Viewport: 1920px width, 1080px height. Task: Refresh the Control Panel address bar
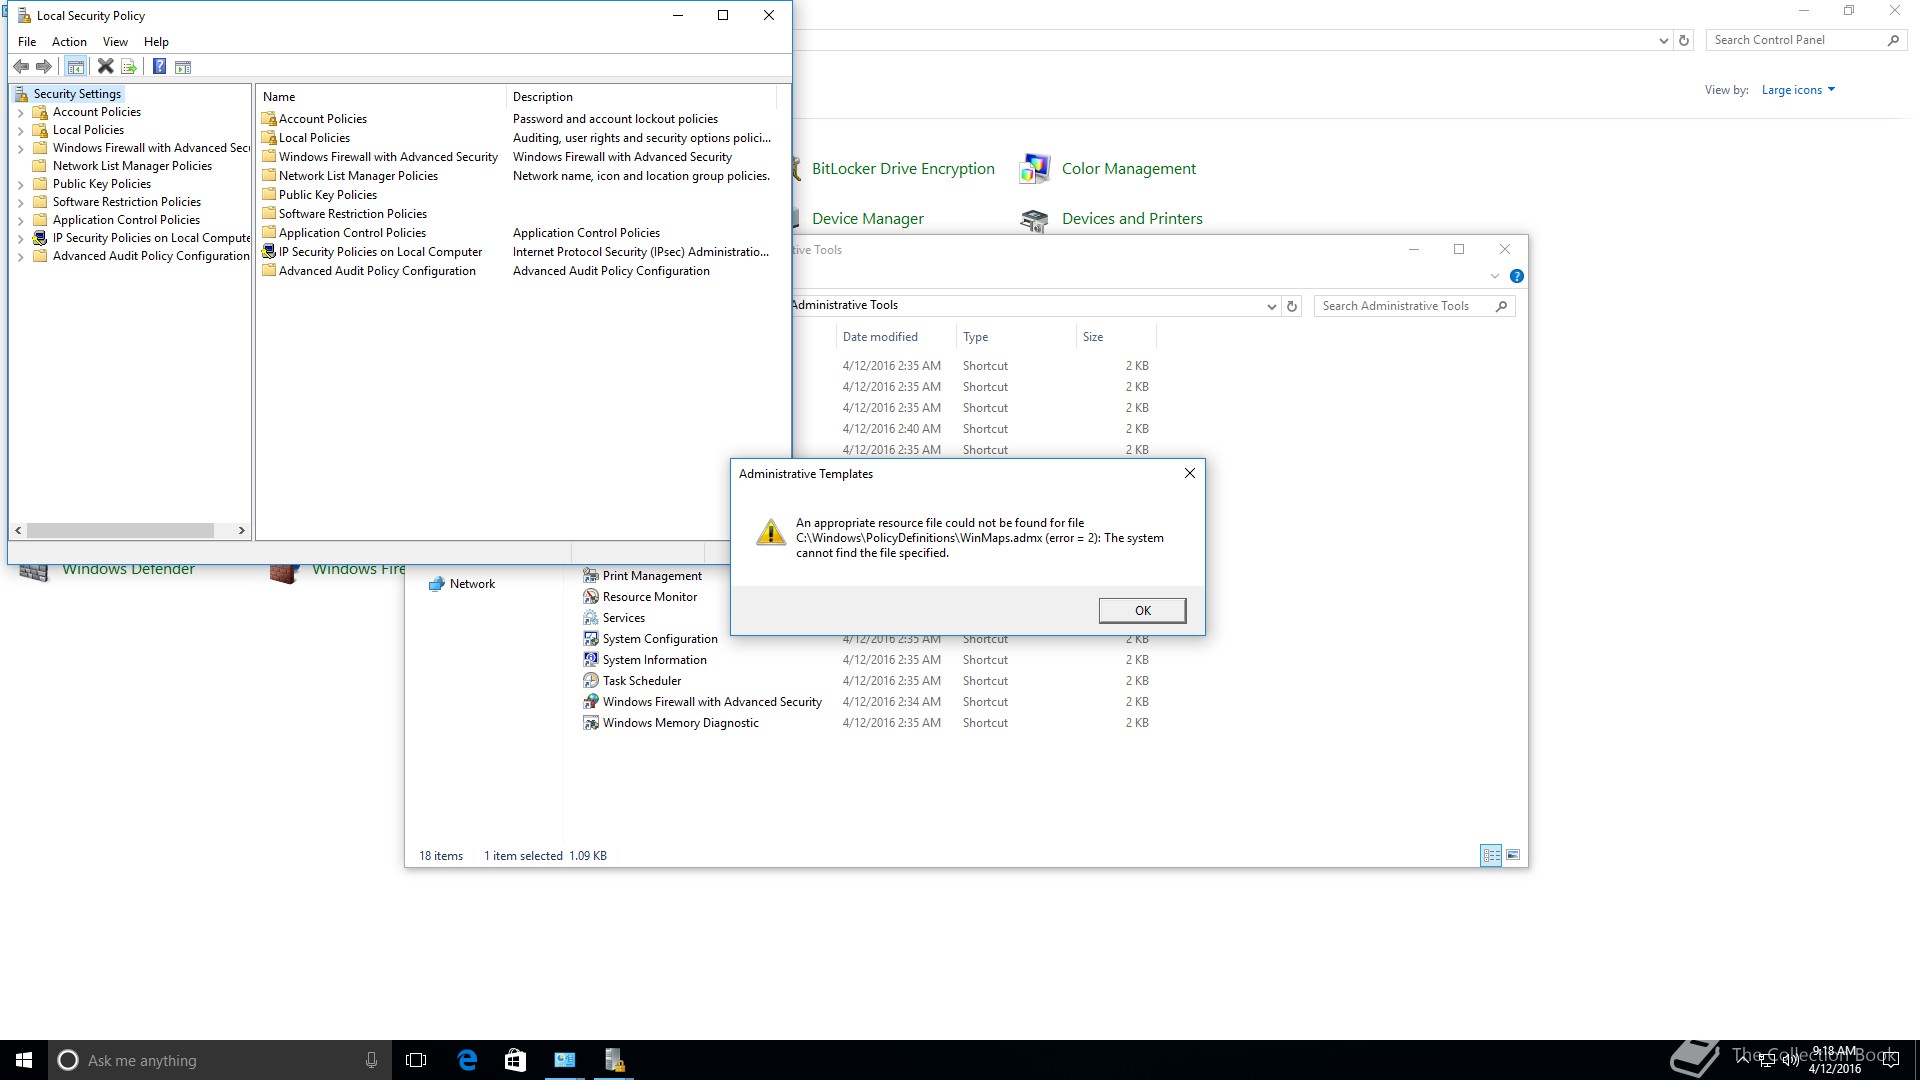pyautogui.click(x=1684, y=41)
